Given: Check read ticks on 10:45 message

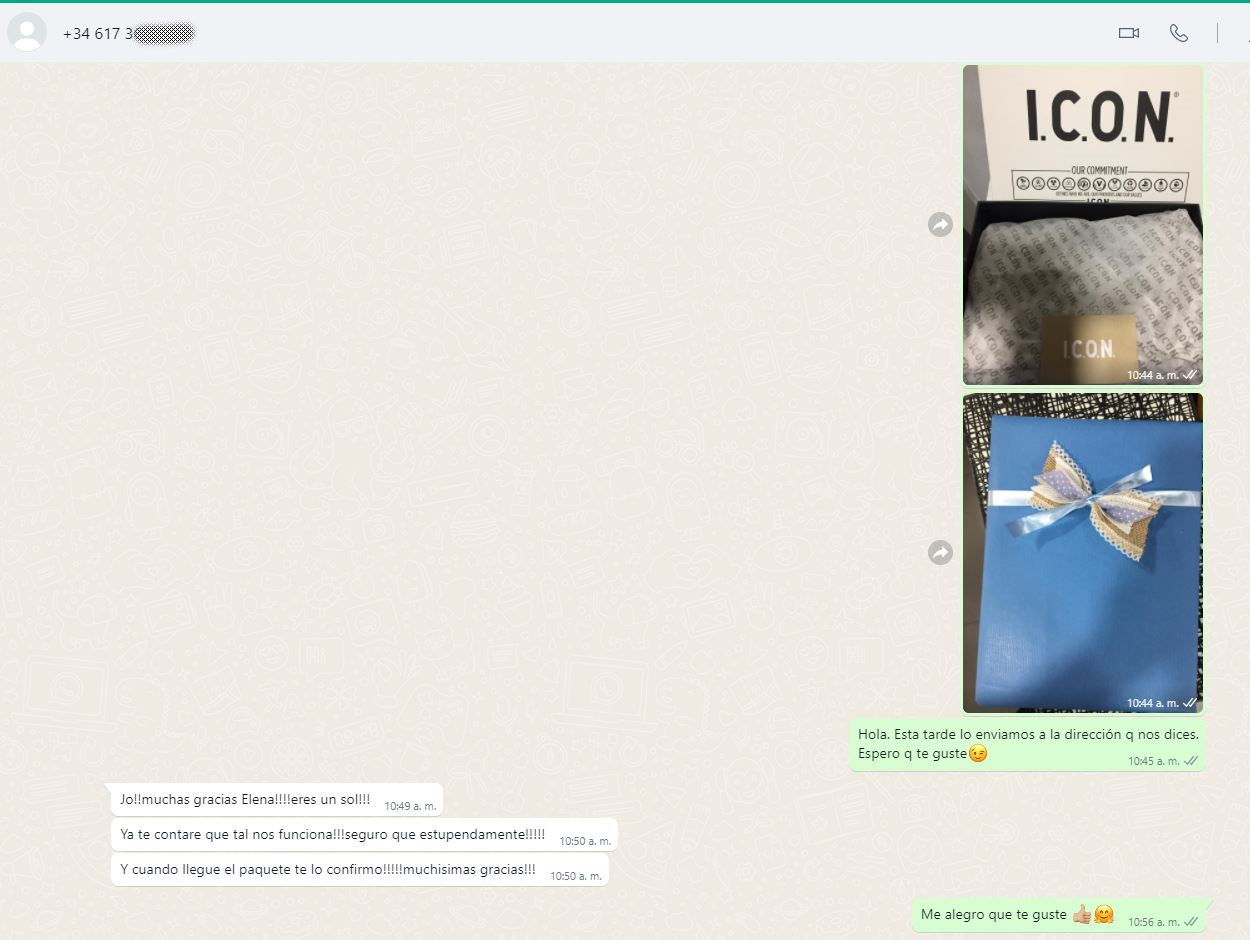Looking at the screenshot, I should coord(1191,761).
